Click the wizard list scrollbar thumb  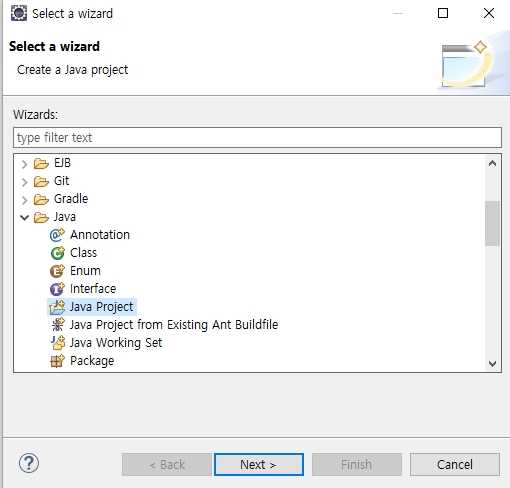492,223
